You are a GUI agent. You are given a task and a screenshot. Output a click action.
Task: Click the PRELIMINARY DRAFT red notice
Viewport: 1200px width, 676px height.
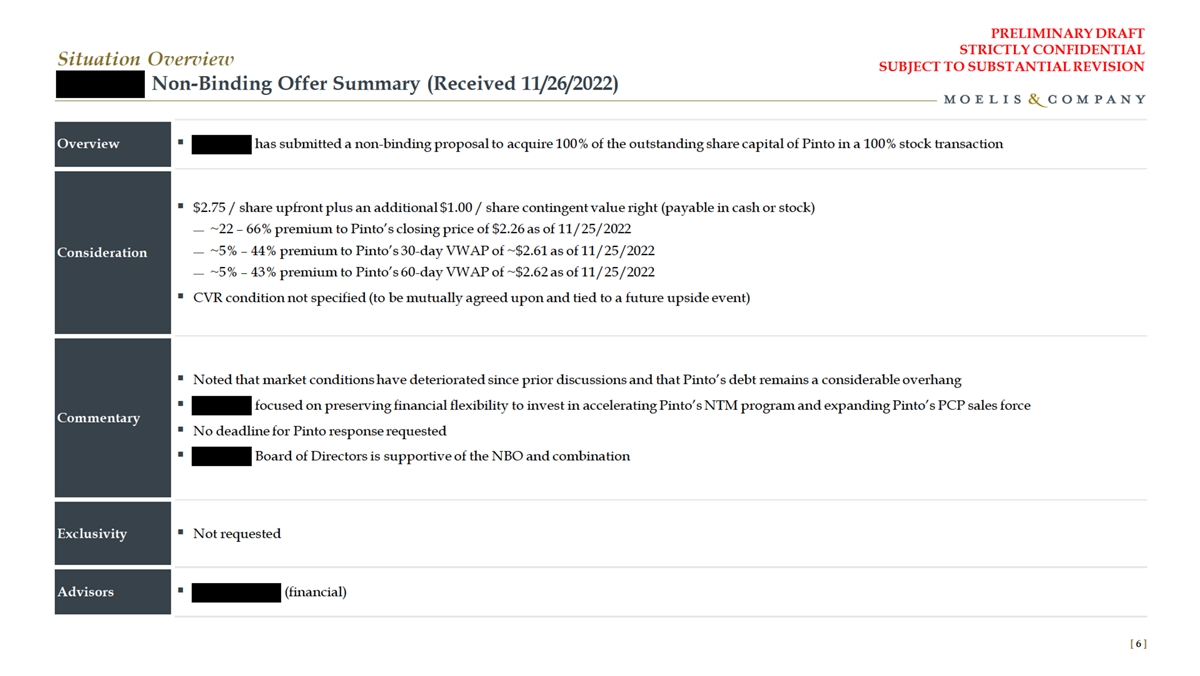pyautogui.click(x=1073, y=33)
